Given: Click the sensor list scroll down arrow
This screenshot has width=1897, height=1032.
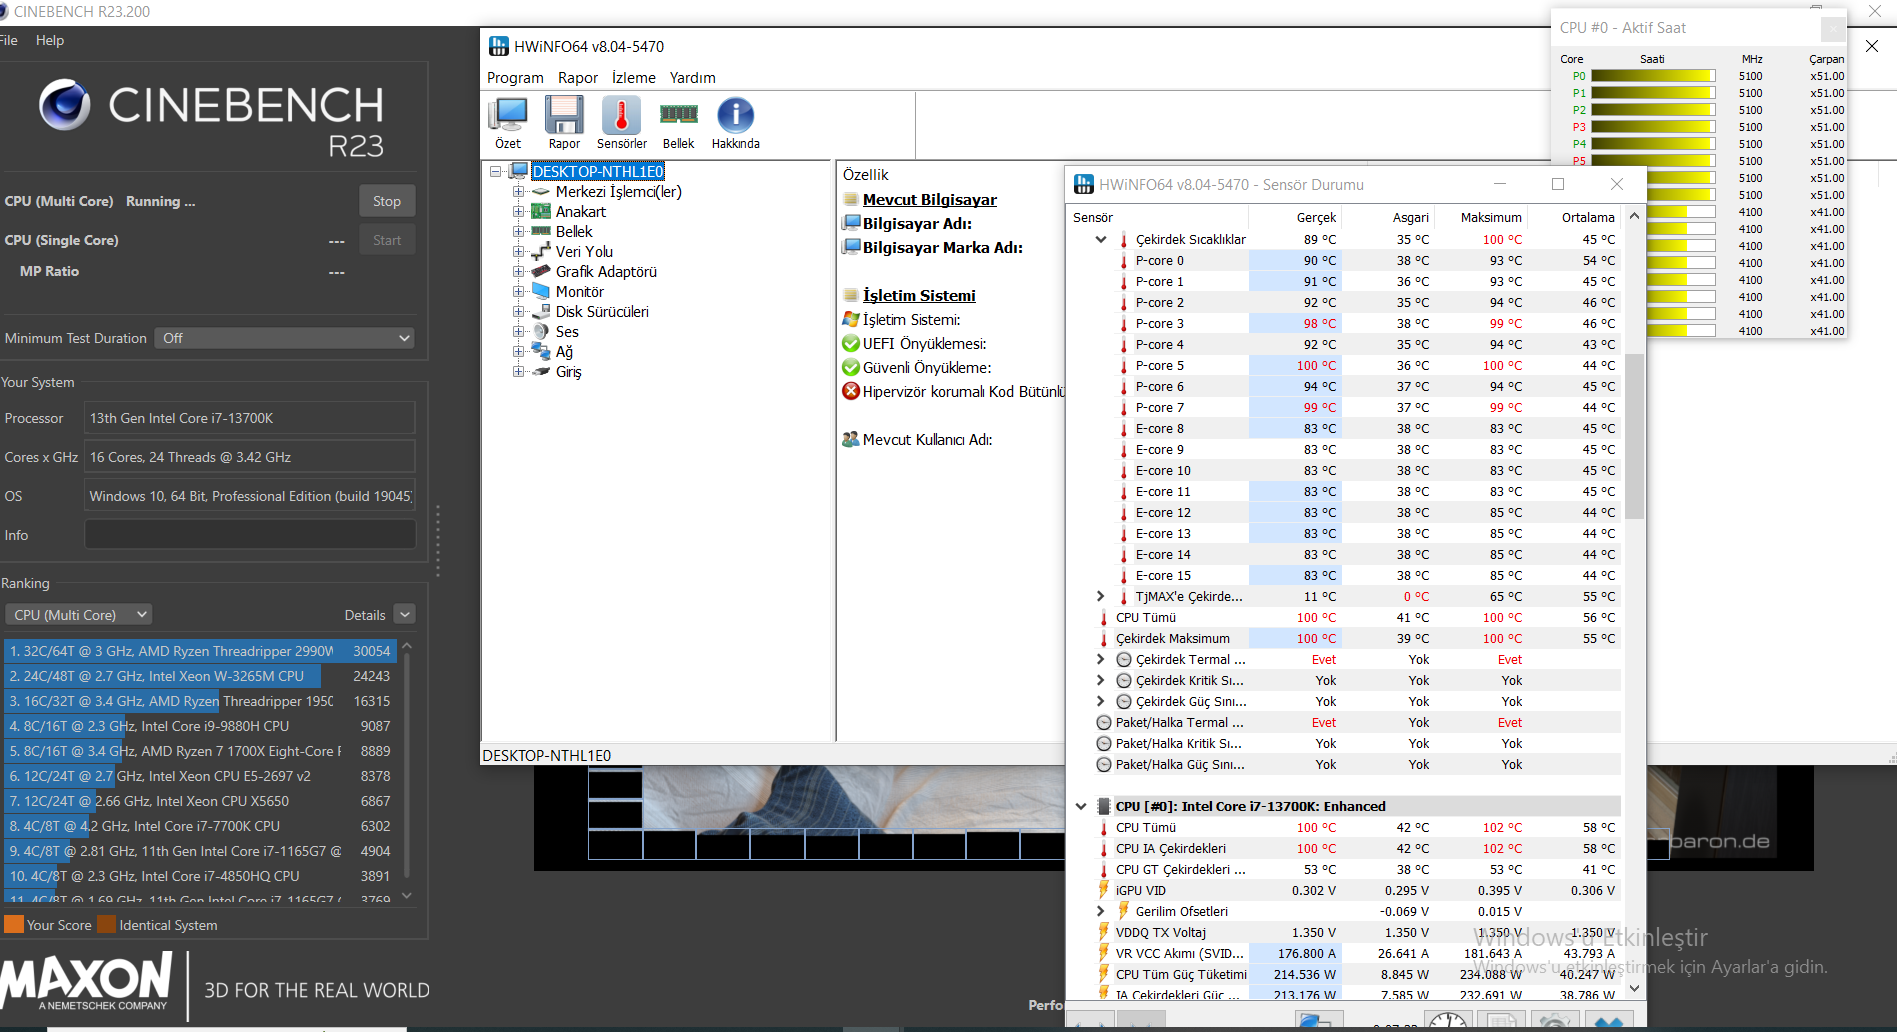Looking at the screenshot, I should coord(1634,988).
